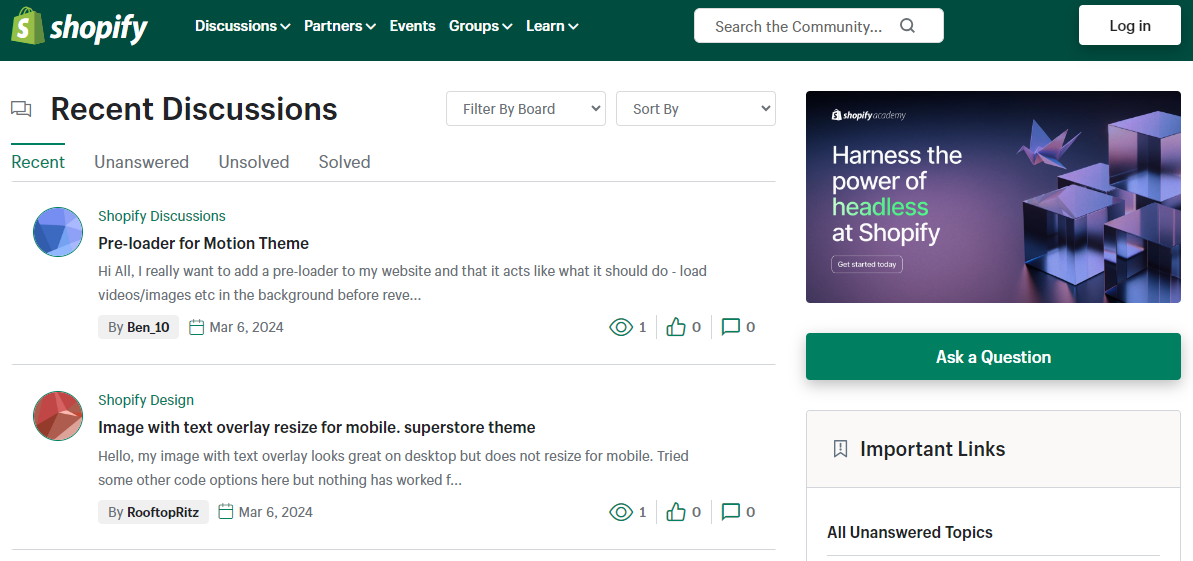
Task: Click the views eye icon on Image overlay post
Action: click(621, 512)
